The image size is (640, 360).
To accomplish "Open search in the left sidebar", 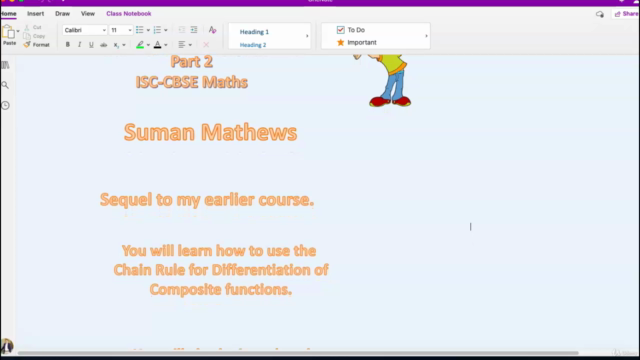I will [x=5, y=85].
